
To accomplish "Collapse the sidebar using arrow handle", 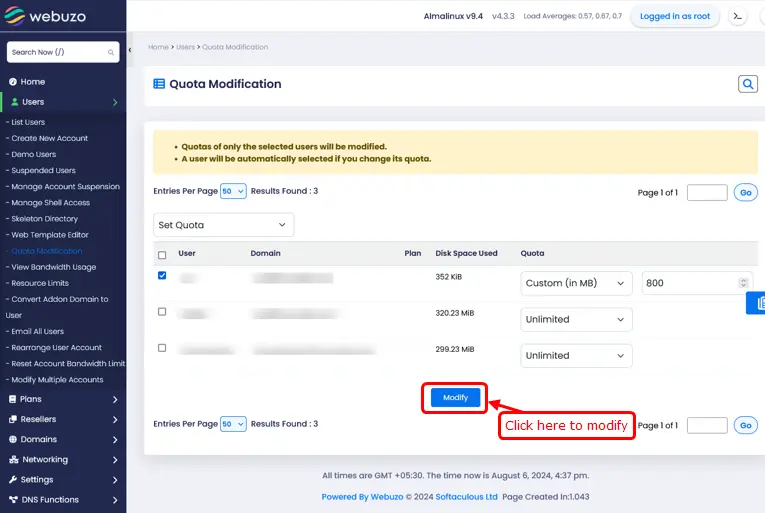I will pyautogui.click(x=130, y=50).
